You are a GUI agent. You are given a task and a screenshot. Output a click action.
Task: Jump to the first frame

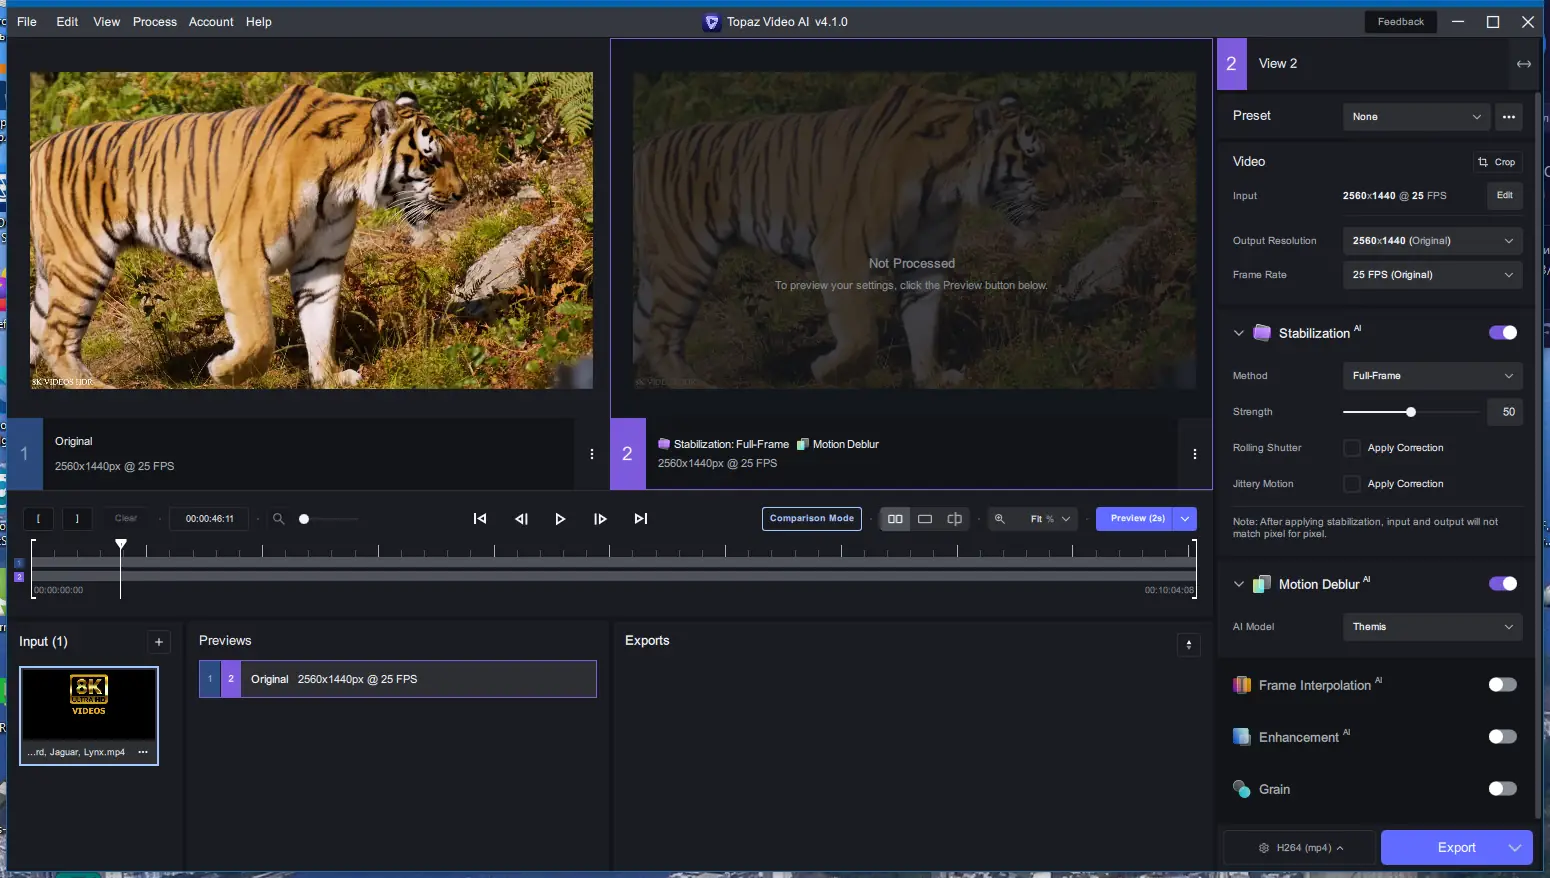point(480,519)
